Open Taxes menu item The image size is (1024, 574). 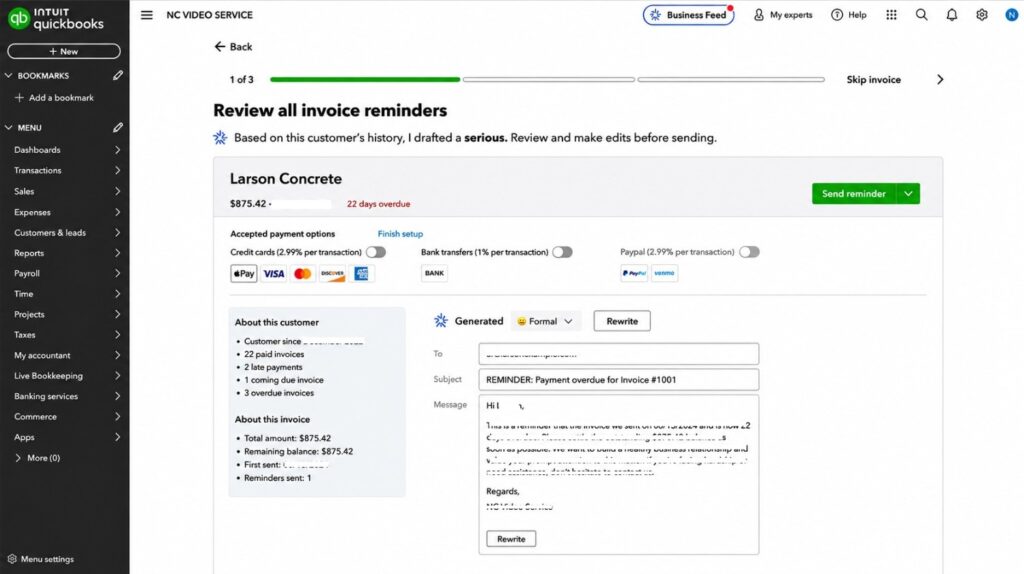coord(65,334)
